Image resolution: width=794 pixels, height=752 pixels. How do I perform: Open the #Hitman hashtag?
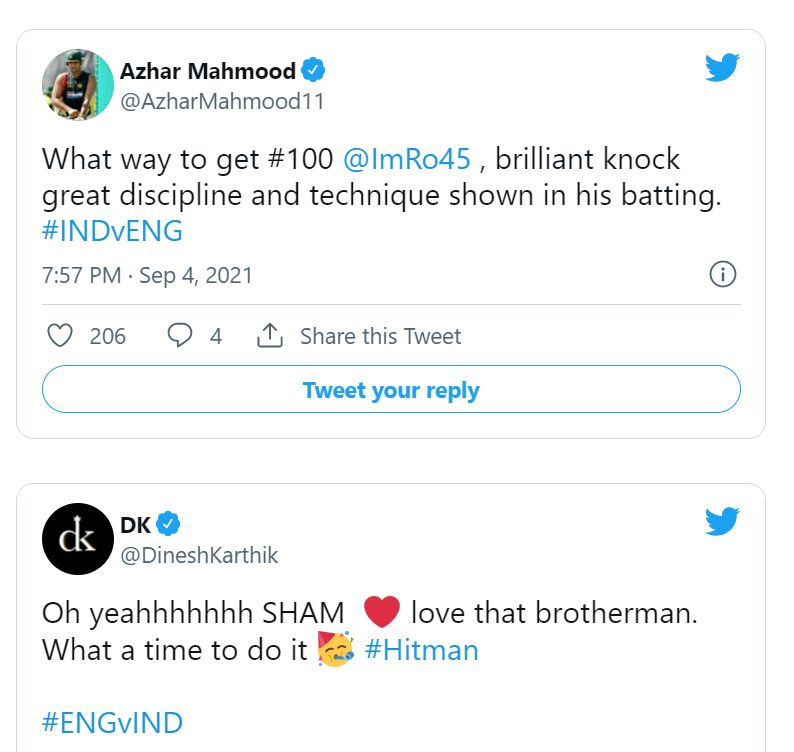coord(421,650)
